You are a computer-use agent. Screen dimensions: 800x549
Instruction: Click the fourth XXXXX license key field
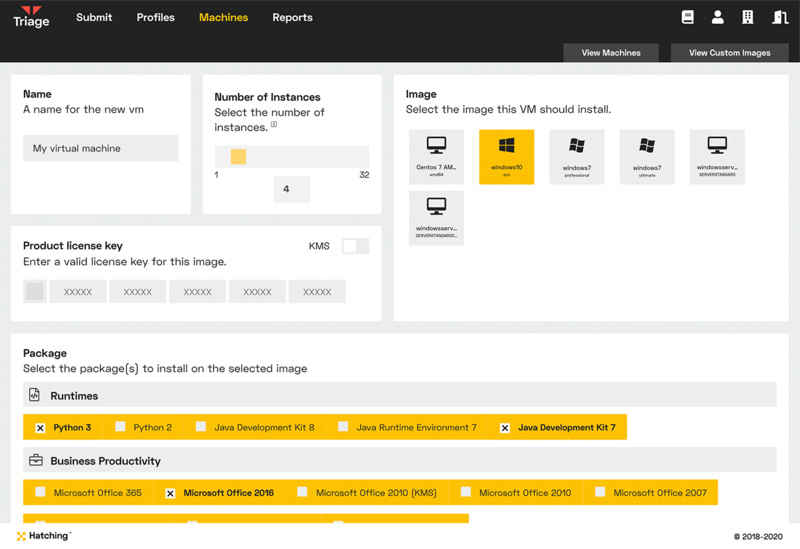click(257, 292)
